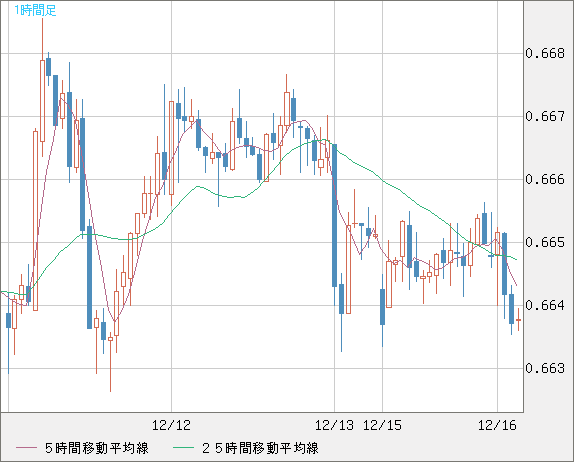Viewport: 574px width, 462px height.
Task: Click the green 25-hour average legend line
Action: coord(183,448)
